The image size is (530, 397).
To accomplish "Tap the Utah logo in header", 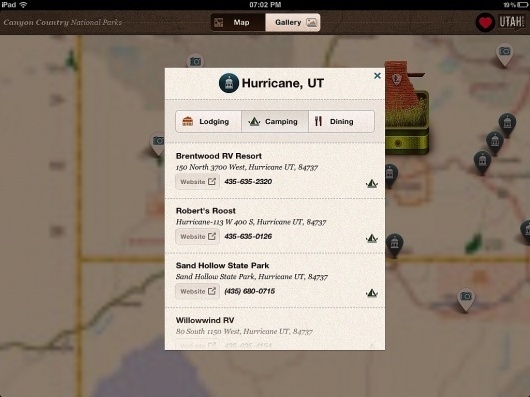I will (512, 22).
